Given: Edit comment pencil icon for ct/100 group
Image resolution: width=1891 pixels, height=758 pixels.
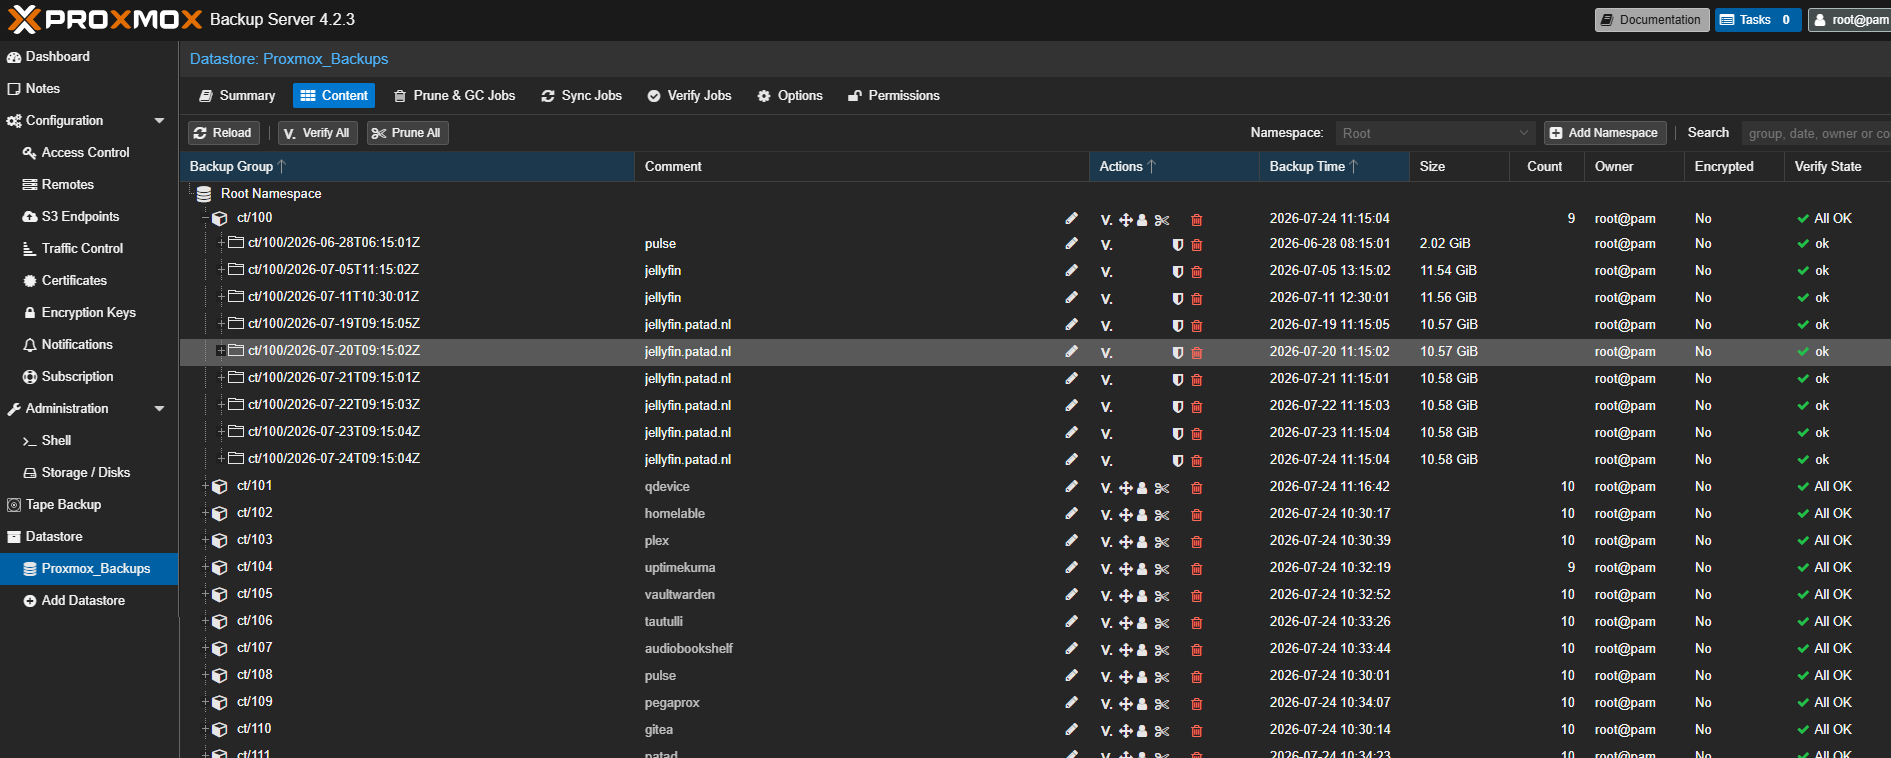Looking at the screenshot, I should pyautogui.click(x=1071, y=218).
